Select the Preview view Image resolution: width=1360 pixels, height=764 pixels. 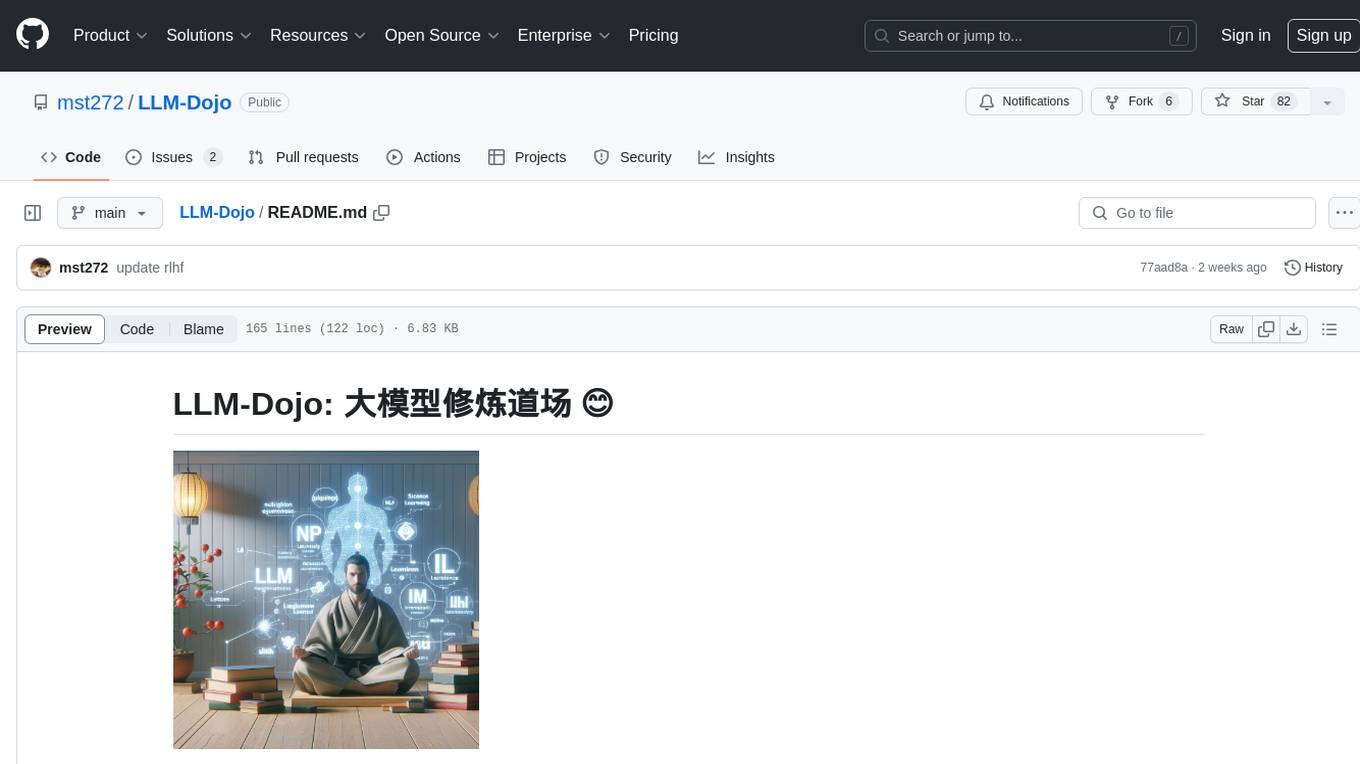tap(65, 329)
